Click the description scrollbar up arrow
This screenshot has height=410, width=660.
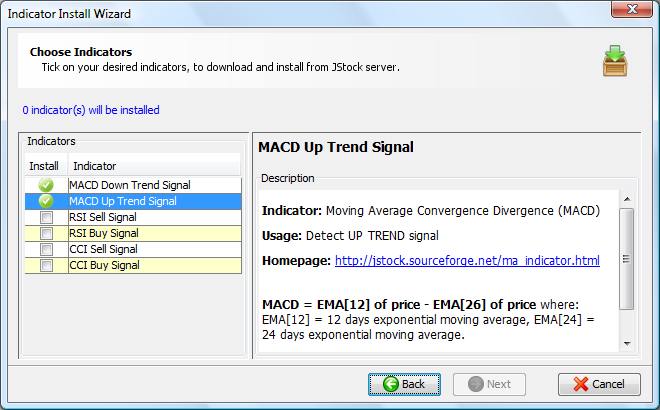click(x=627, y=199)
